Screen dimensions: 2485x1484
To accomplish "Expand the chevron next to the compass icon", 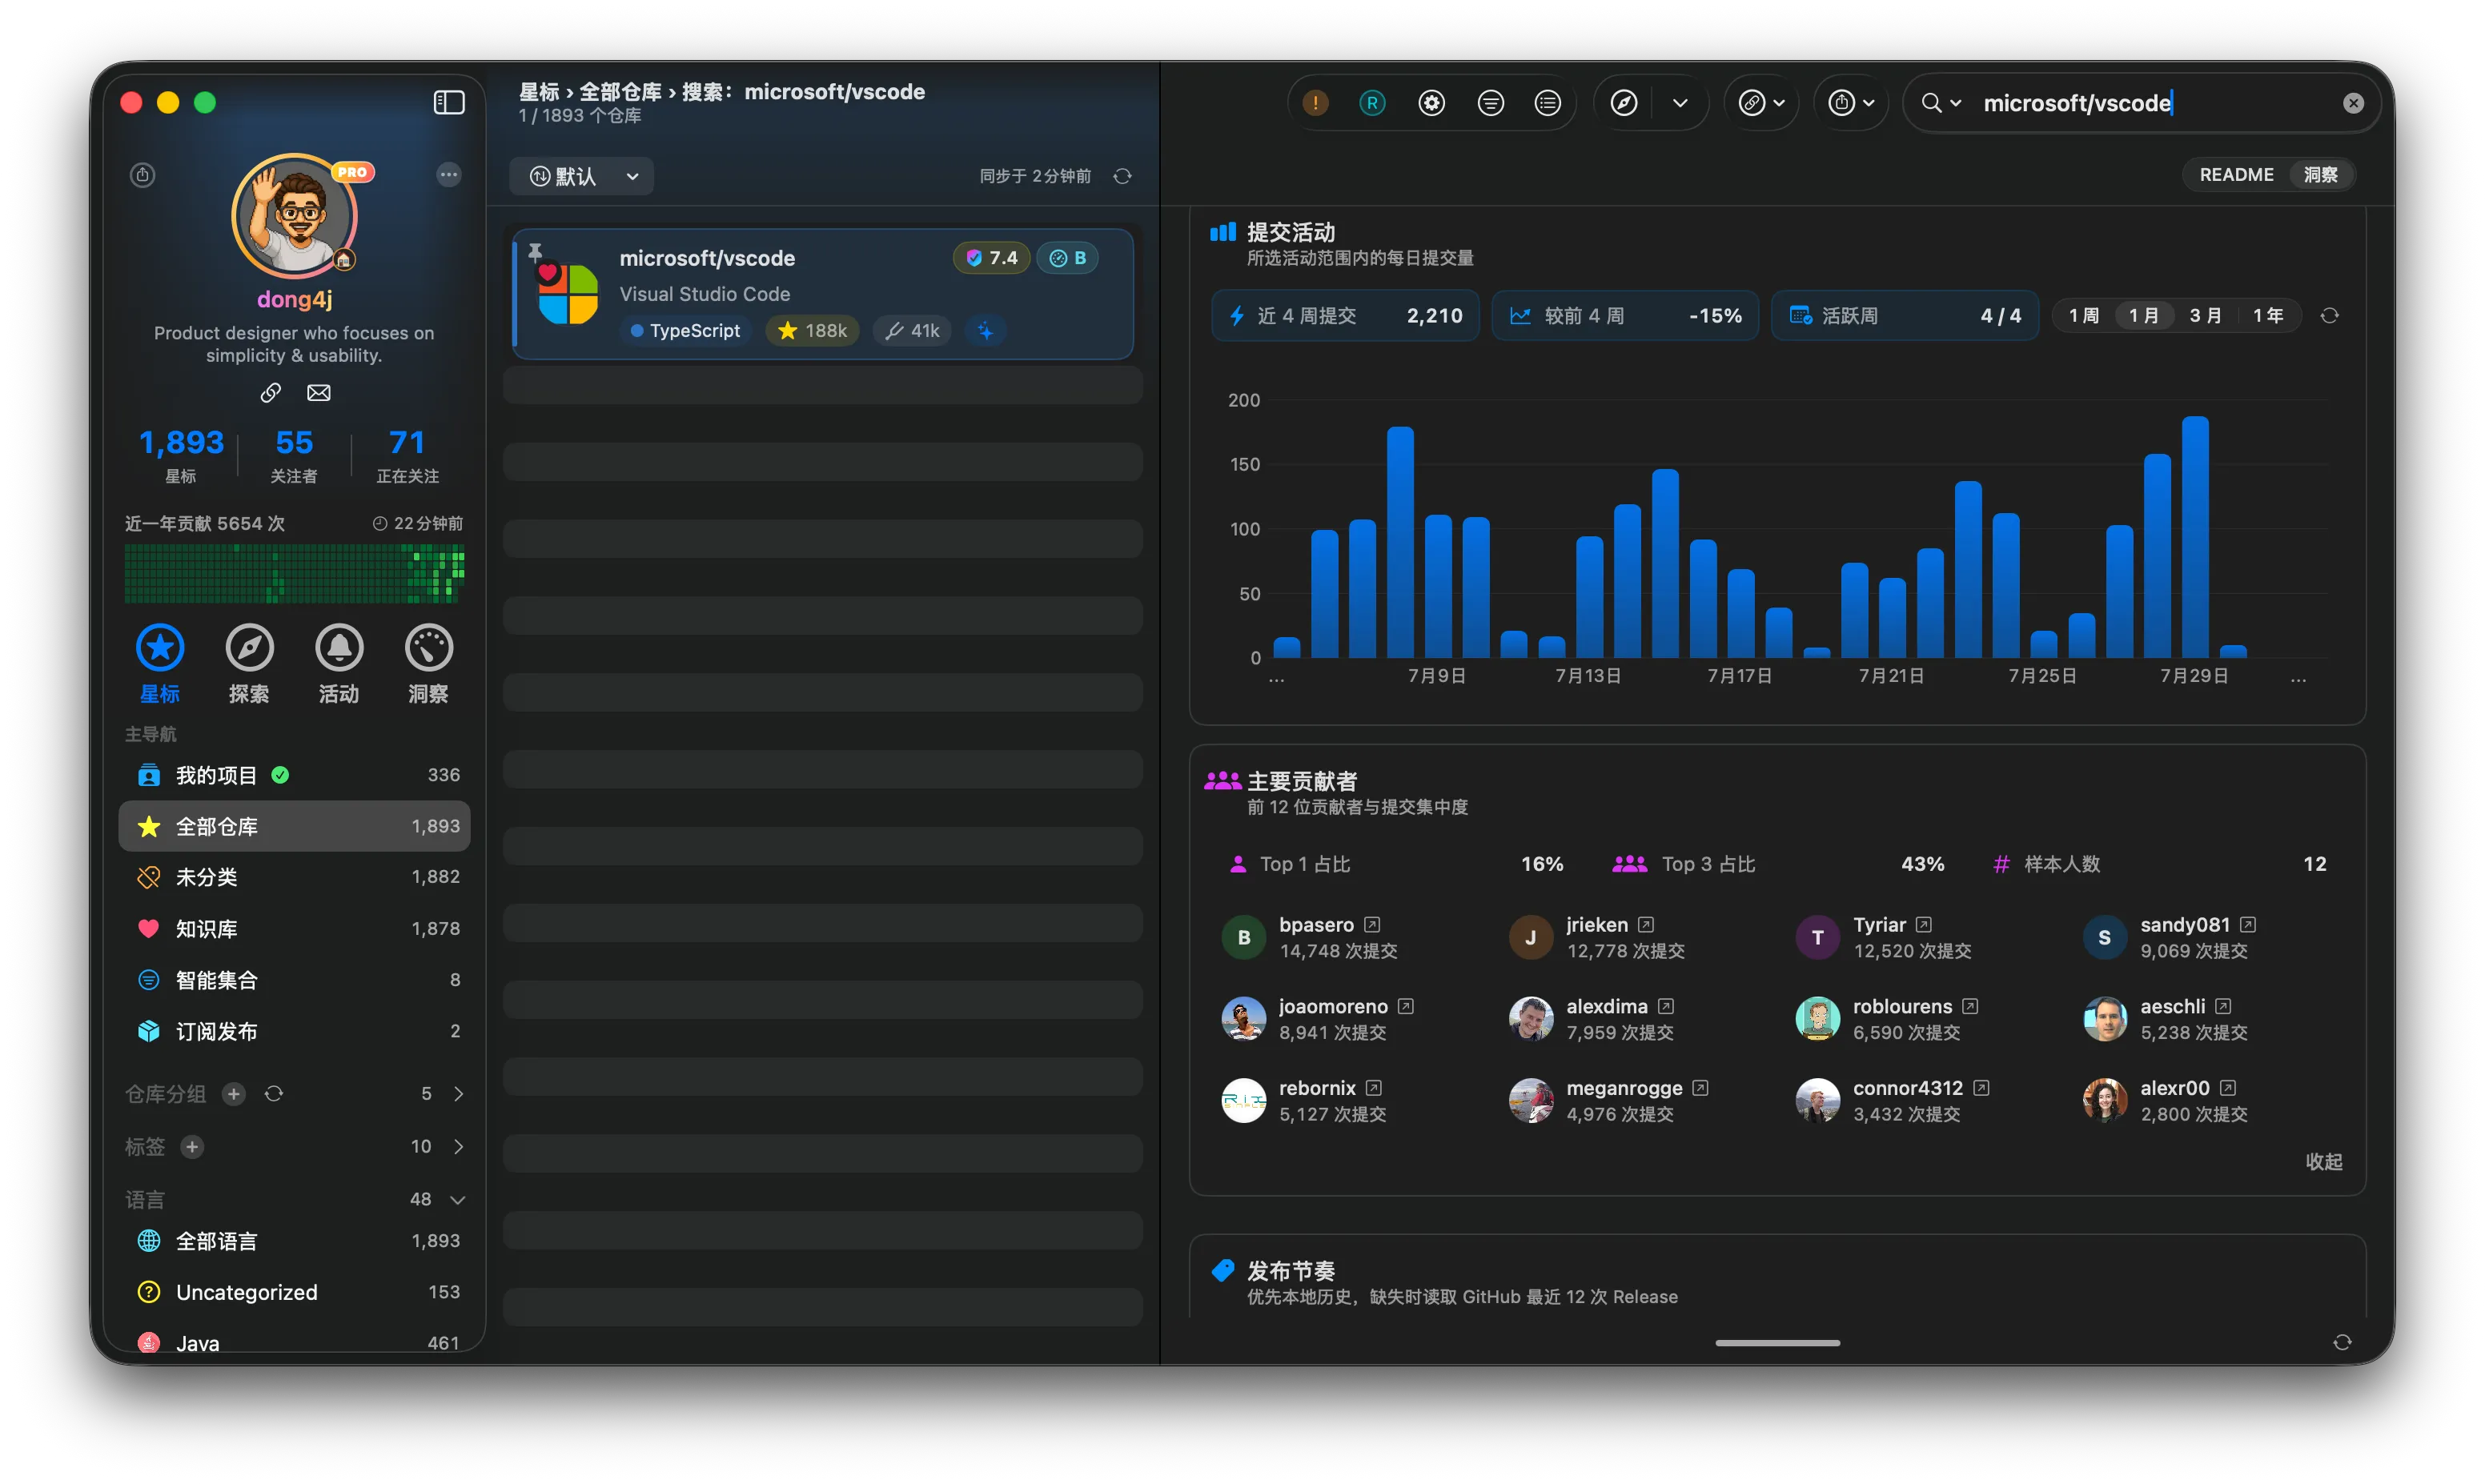I will (x=1680, y=103).
